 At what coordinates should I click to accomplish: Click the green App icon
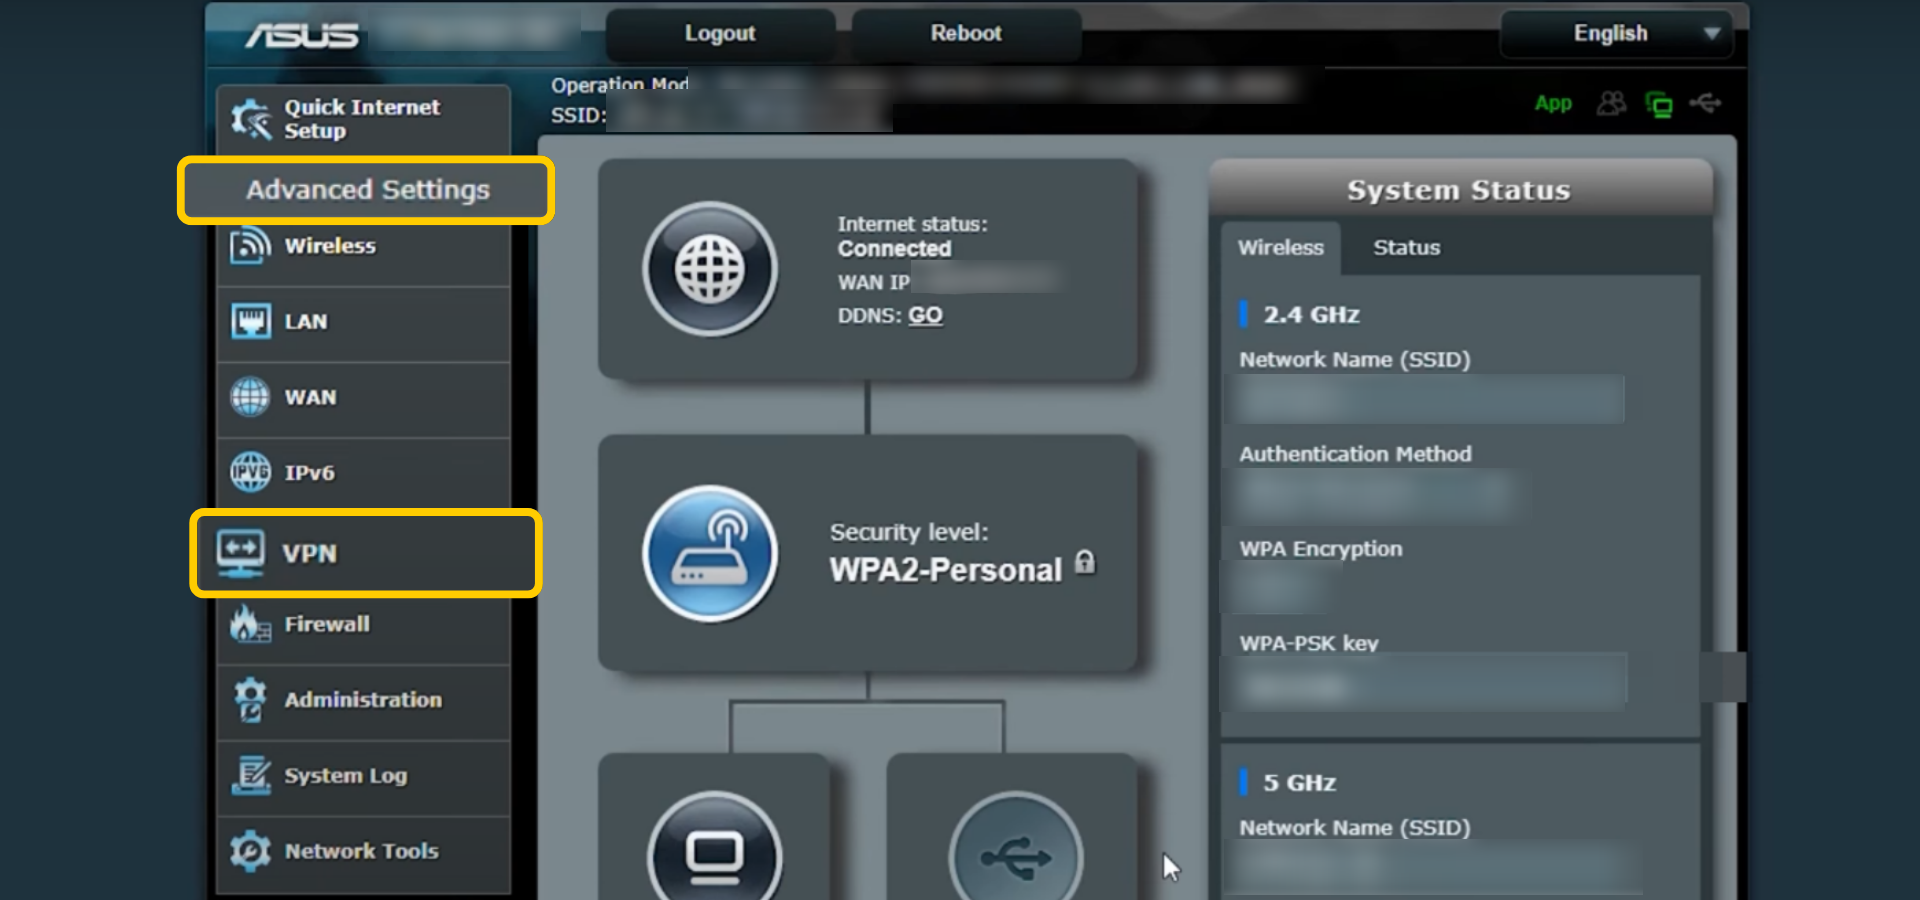click(x=1552, y=103)
